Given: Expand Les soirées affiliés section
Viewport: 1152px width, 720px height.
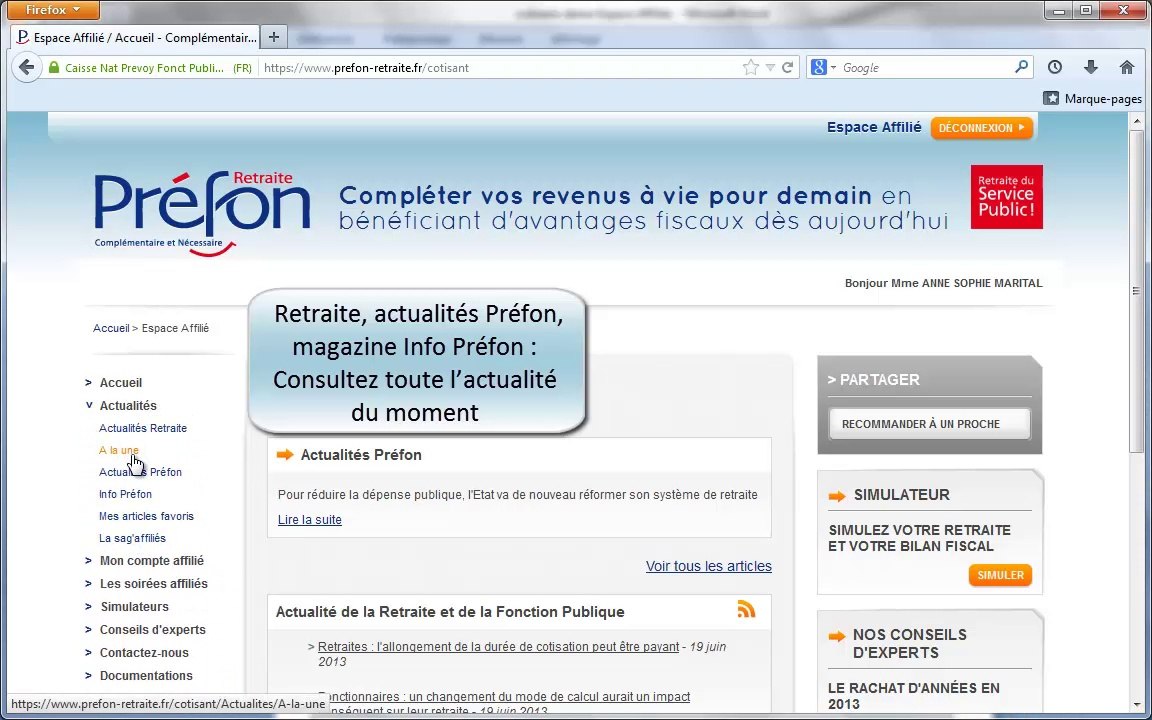Looking at the screenshot, I should 154,584.
